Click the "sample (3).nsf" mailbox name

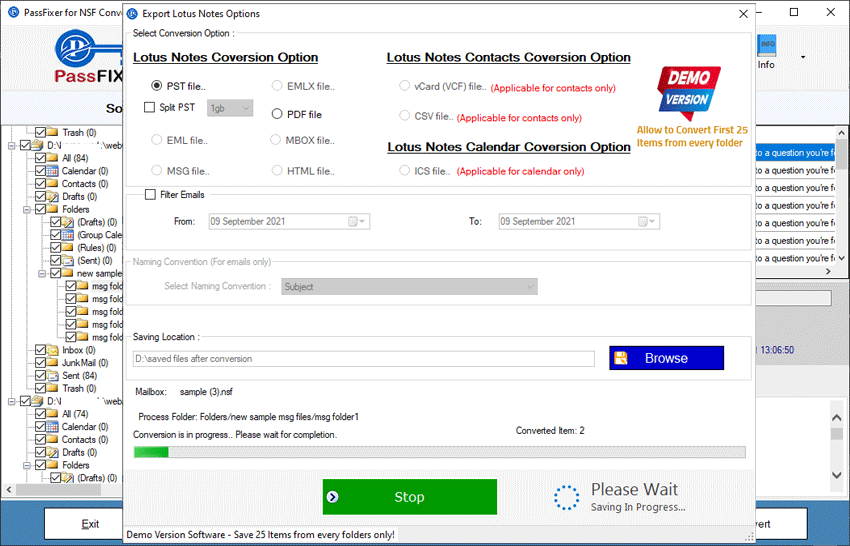pos(206,391)
